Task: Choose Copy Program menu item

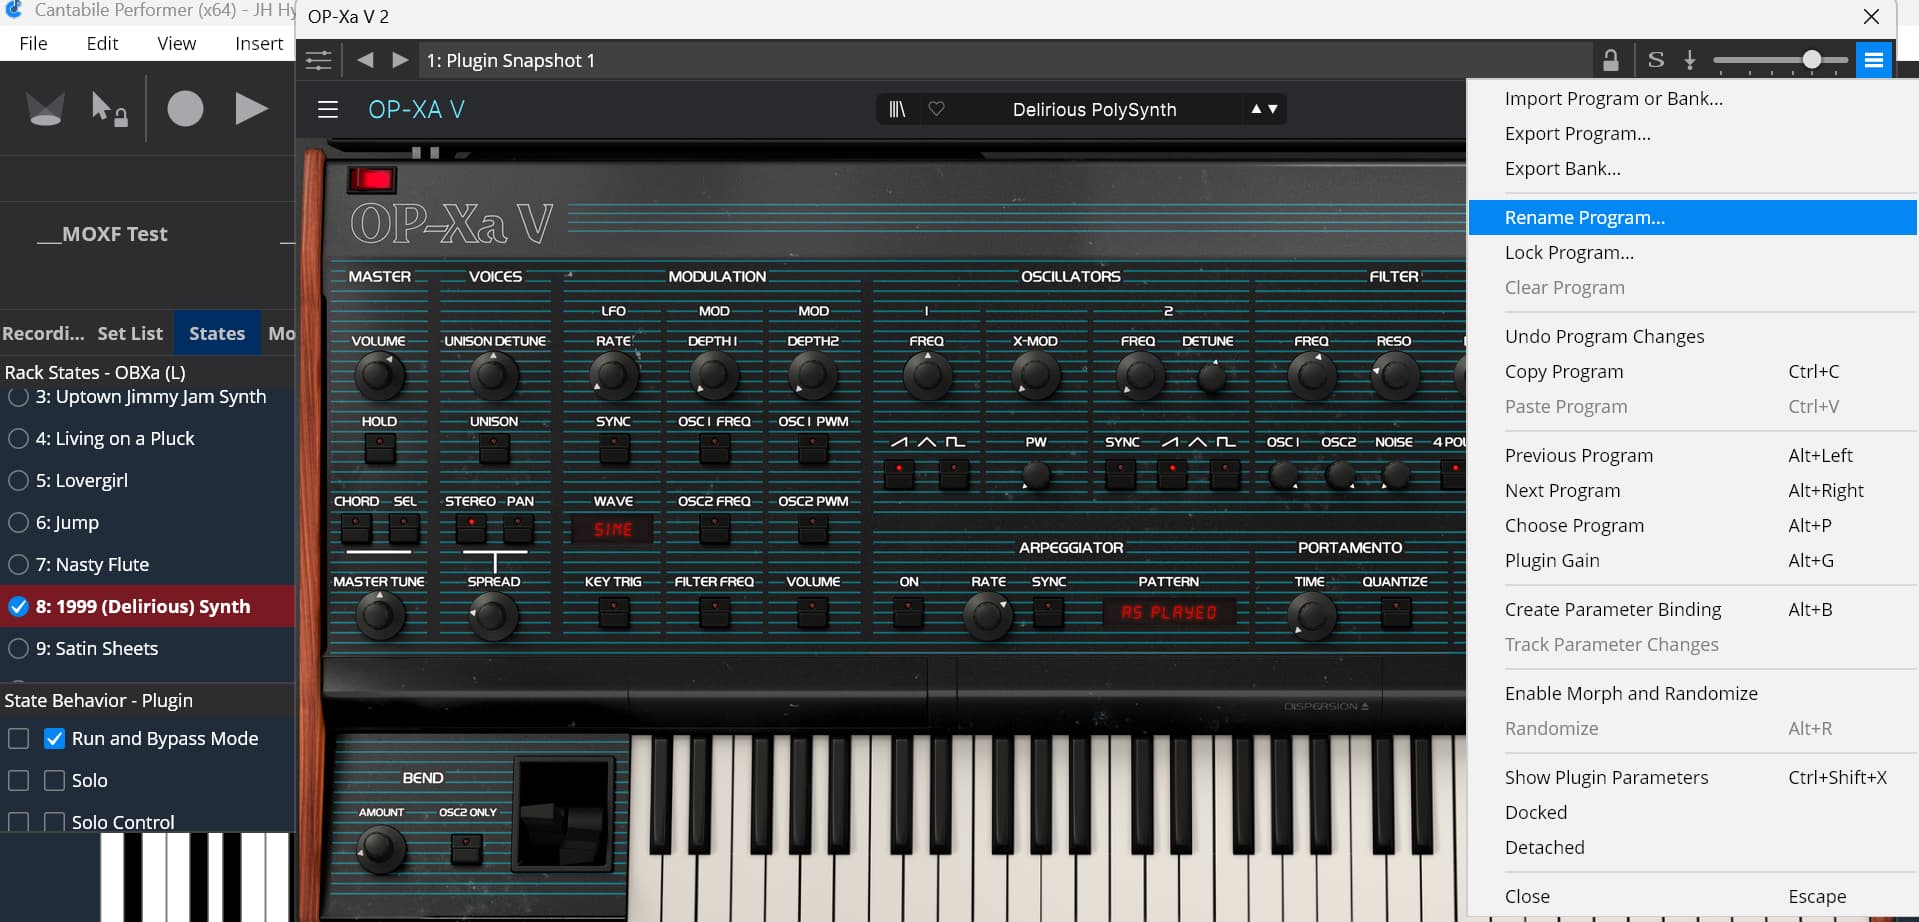Action: (x=1692, y=371)
